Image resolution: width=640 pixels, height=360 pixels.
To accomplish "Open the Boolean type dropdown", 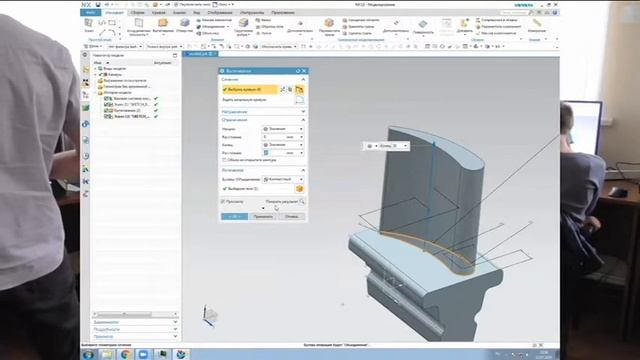I will coord(282,179).
